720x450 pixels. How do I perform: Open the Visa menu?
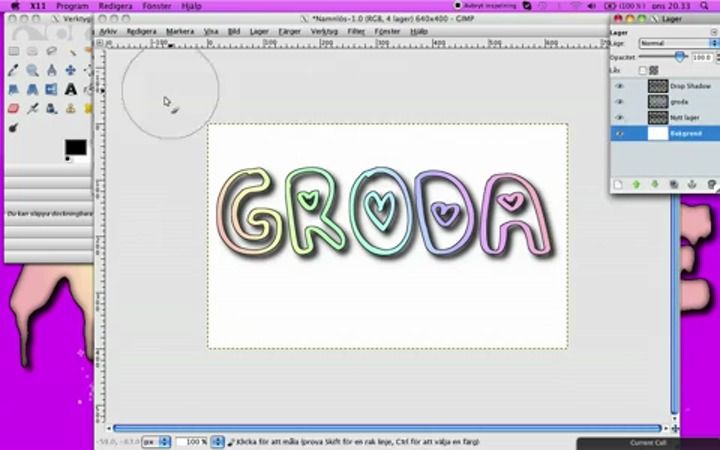pos(211,31)
